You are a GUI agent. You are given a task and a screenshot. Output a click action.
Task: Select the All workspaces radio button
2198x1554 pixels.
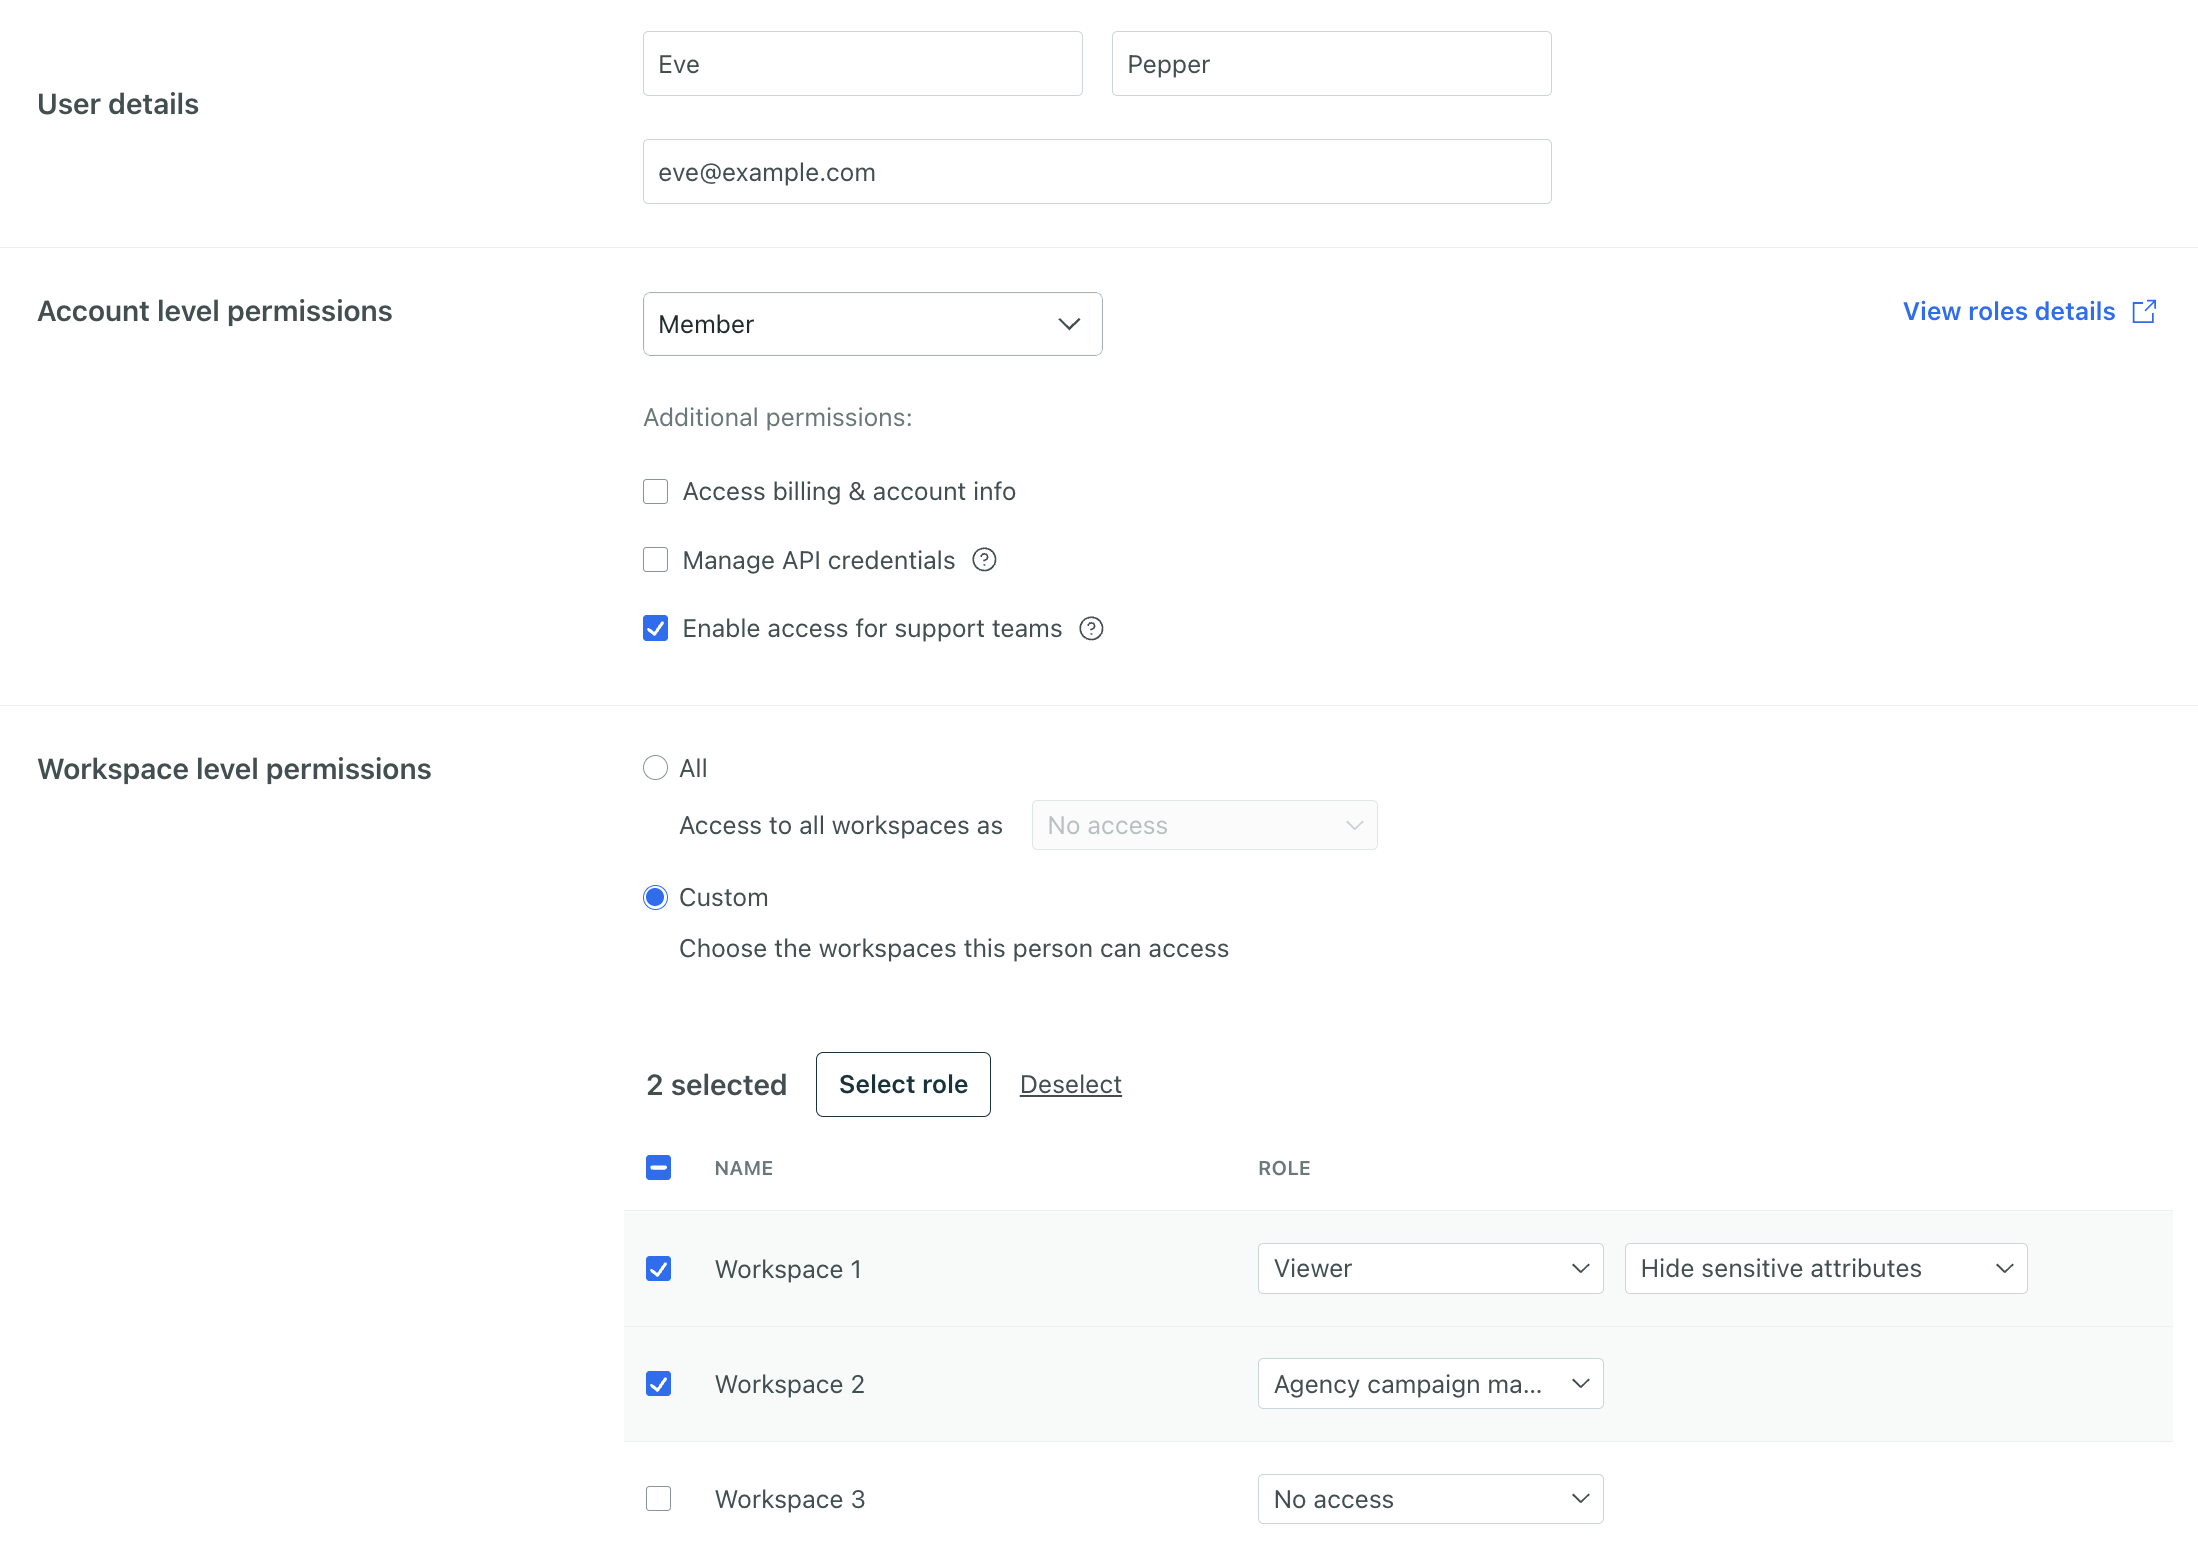point(655,767)
